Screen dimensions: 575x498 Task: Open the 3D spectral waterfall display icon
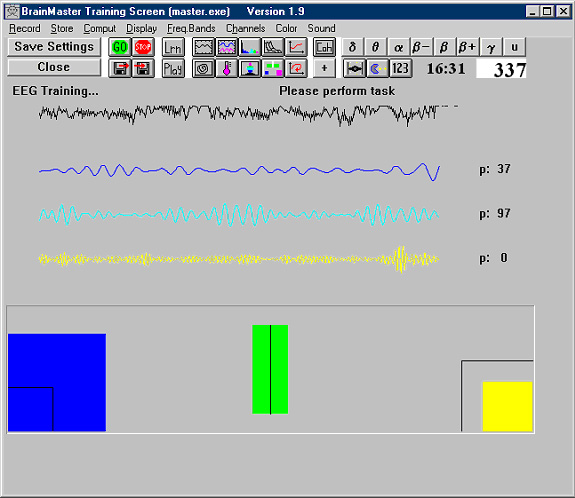click(x=273, y=47)
